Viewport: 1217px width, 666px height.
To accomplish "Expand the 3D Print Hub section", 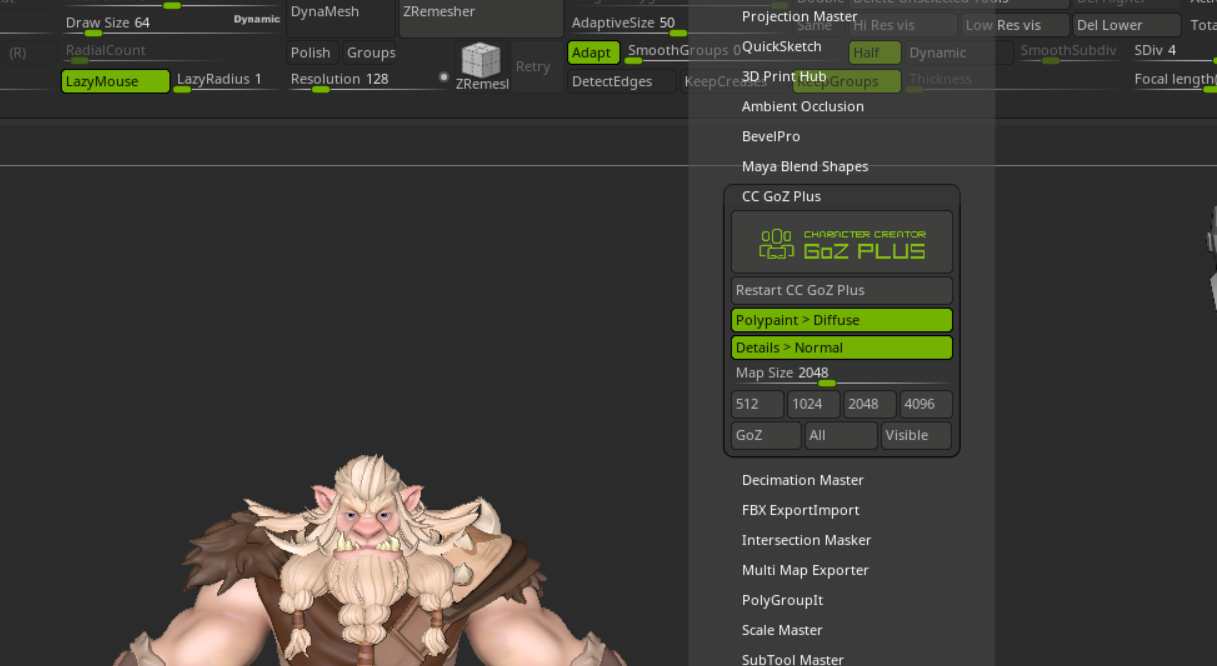I will click(x=783, y=76).
